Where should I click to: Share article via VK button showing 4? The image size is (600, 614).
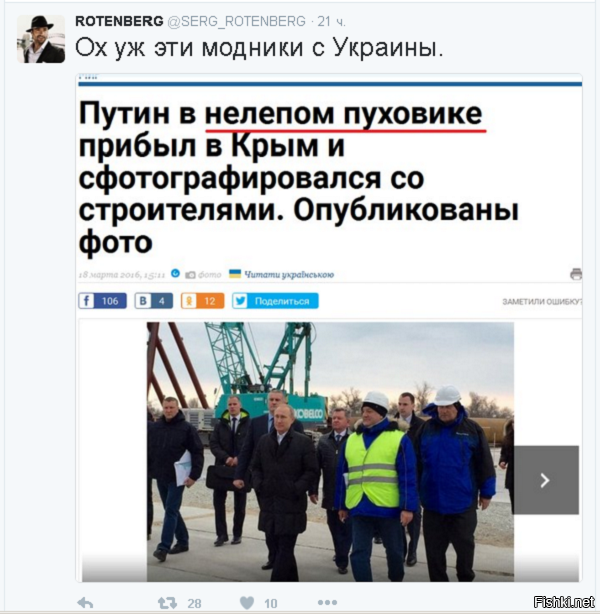pyautogui.click(x=154, y=301)
